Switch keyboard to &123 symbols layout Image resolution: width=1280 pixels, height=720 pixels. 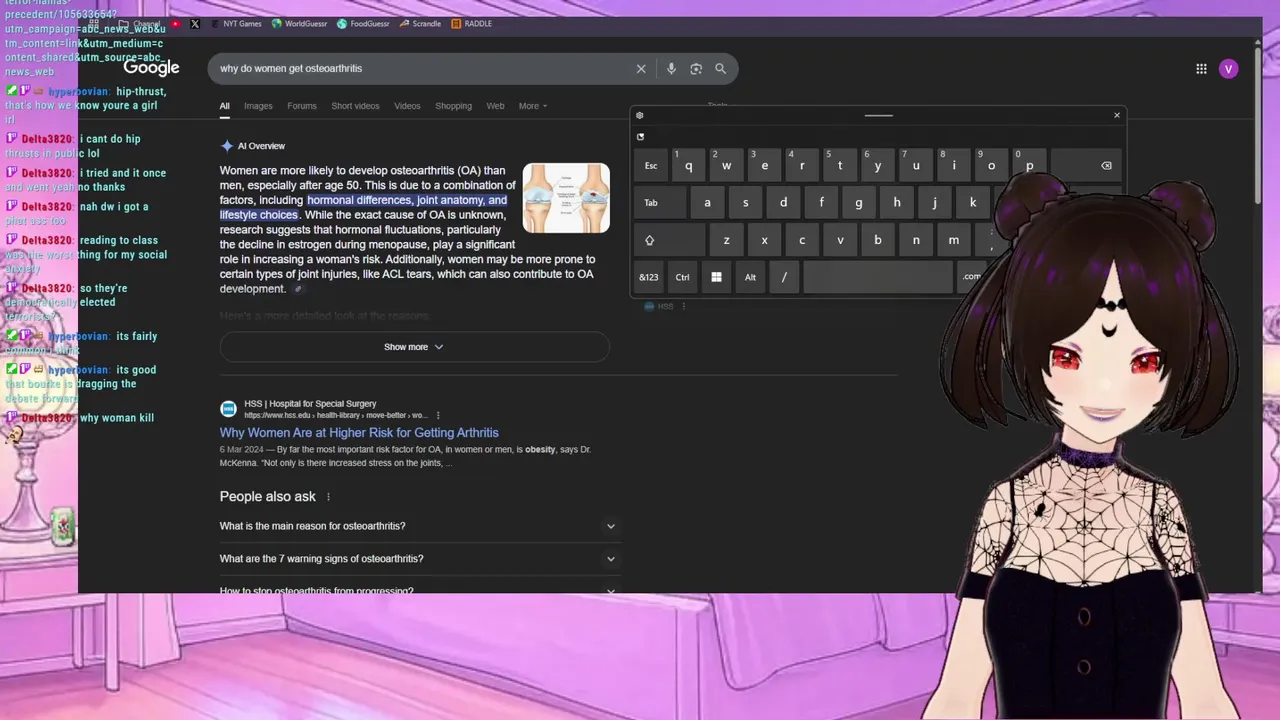pos(649,277)
